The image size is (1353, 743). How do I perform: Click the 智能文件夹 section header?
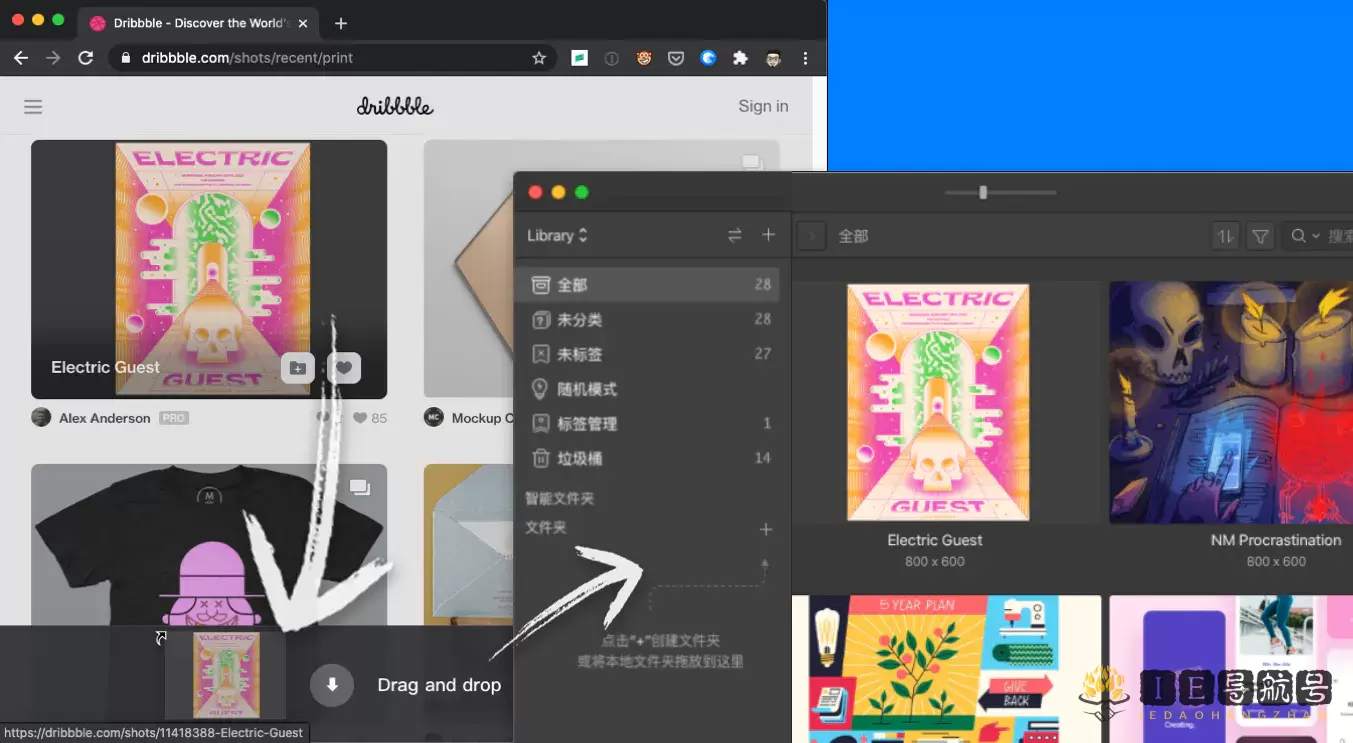click(559, 498)
